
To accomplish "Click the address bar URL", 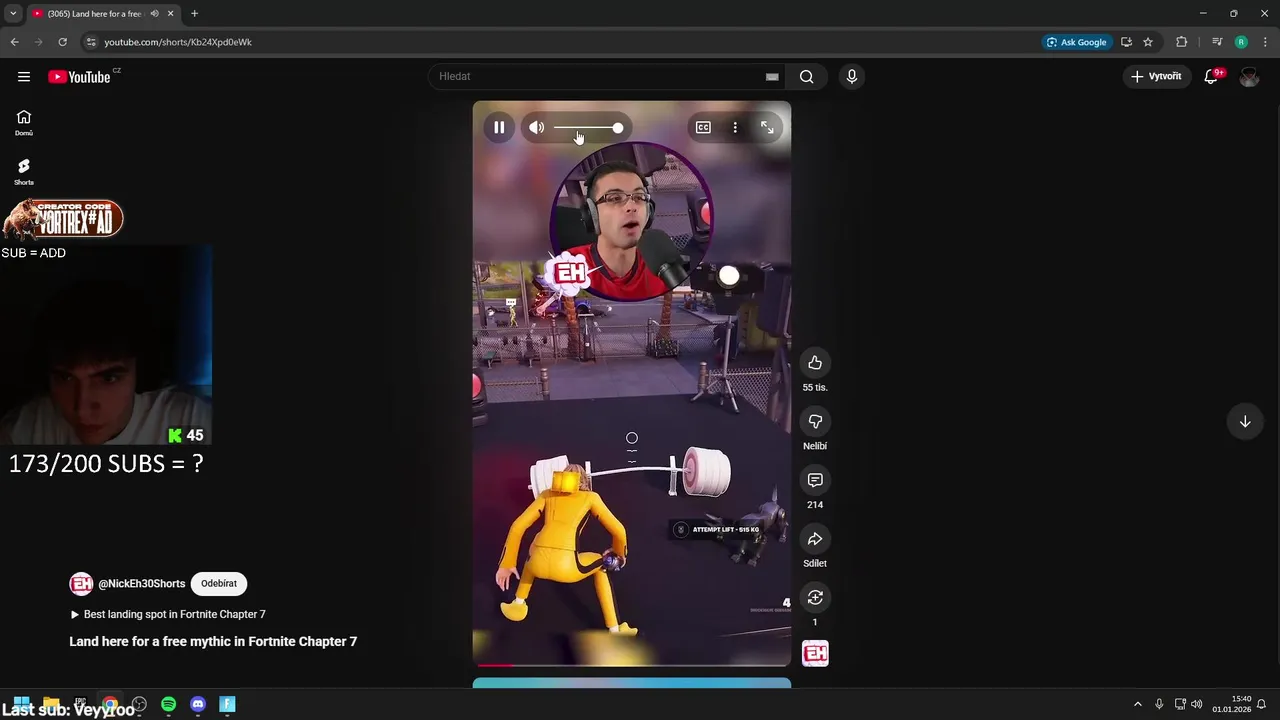I will pos(178,42).
